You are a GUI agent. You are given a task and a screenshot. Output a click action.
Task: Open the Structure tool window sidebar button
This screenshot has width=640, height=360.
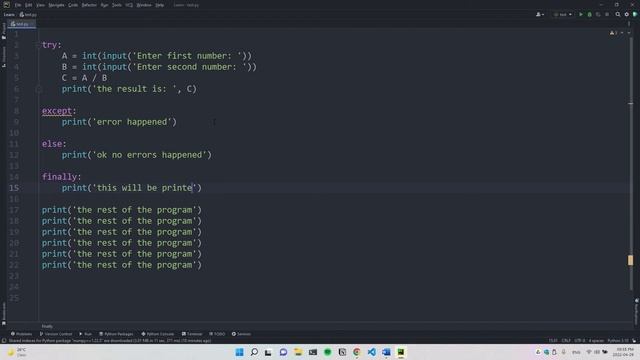(4, 56)
